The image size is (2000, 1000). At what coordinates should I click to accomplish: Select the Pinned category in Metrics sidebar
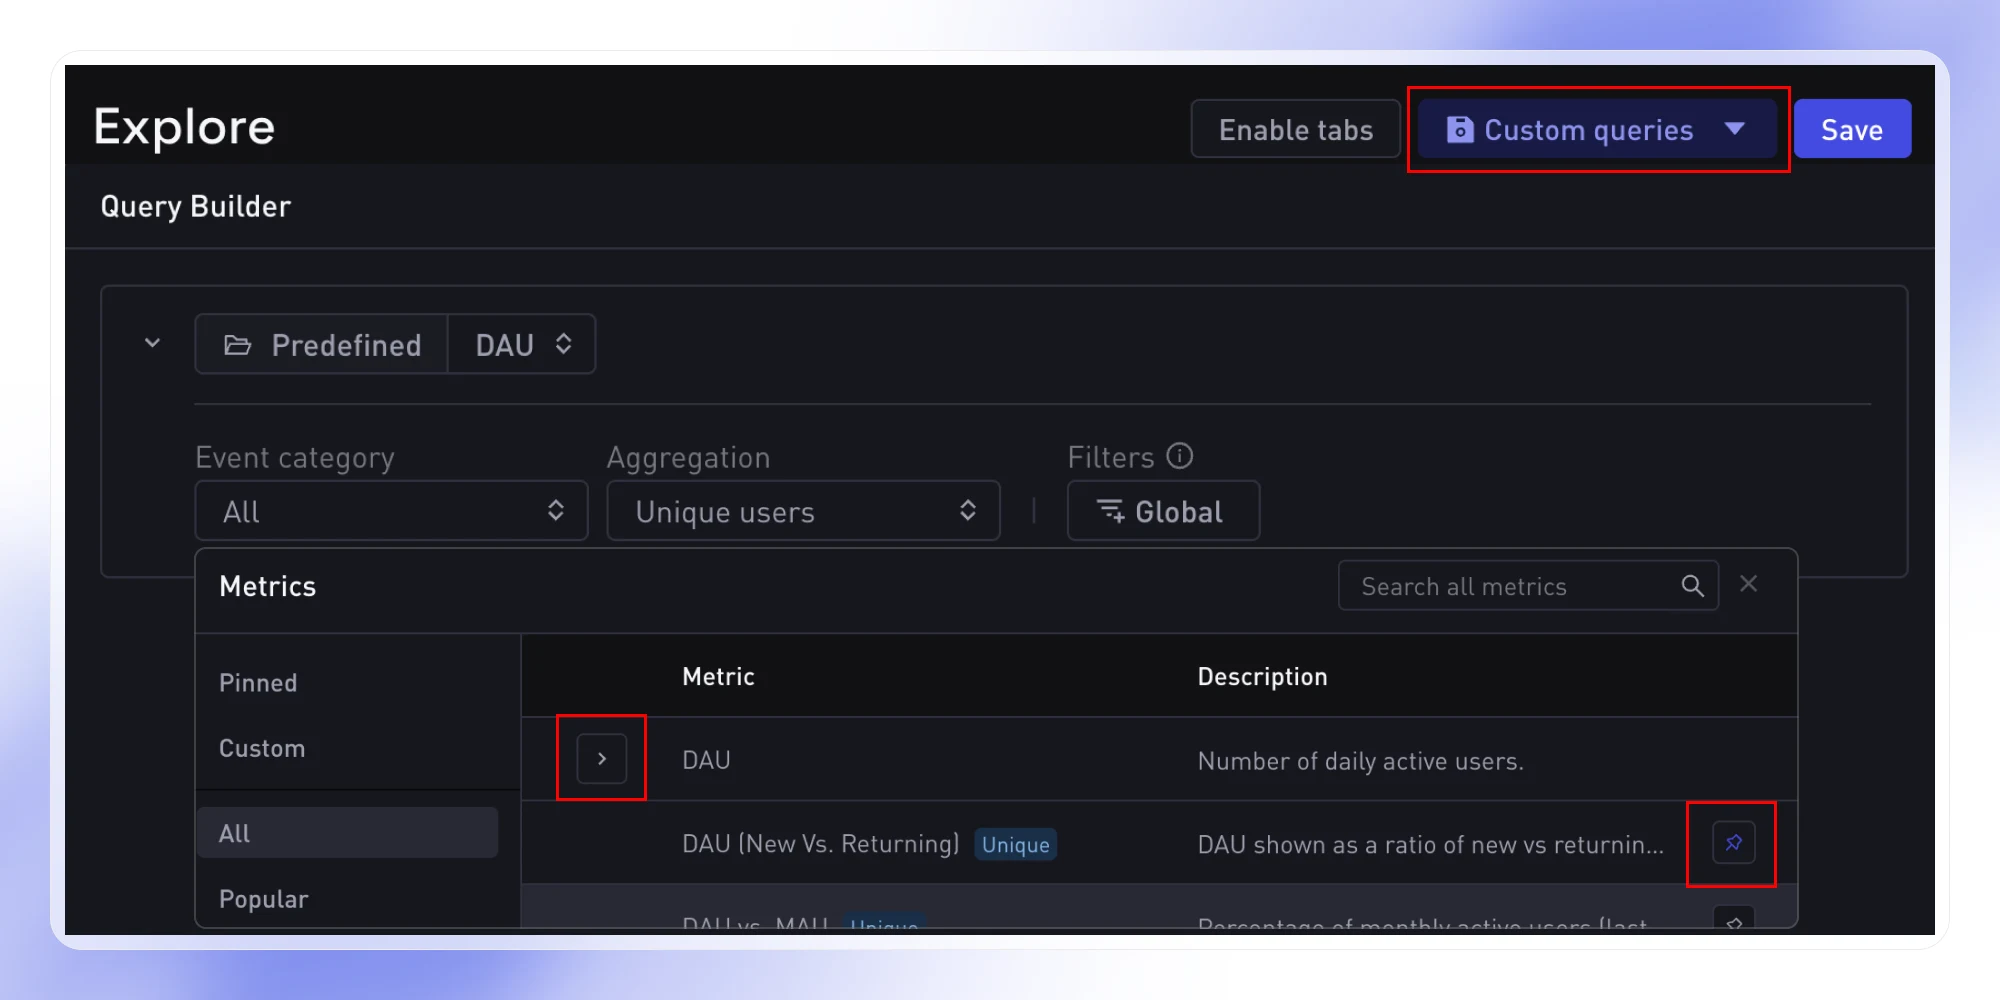pyautogui.click(x=257, y=682)
